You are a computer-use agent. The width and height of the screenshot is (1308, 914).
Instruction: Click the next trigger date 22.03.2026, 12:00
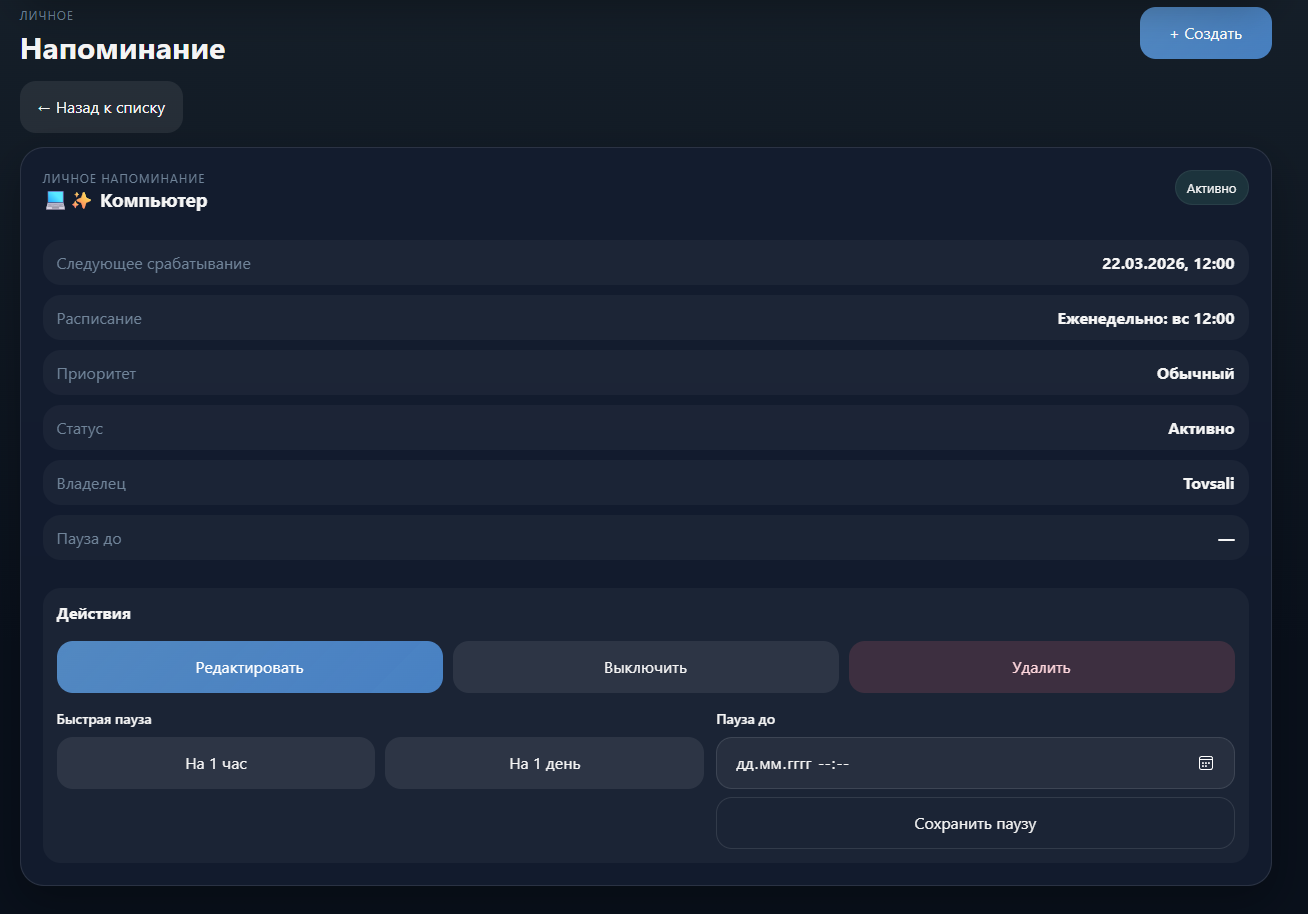tap(1167, 264)
